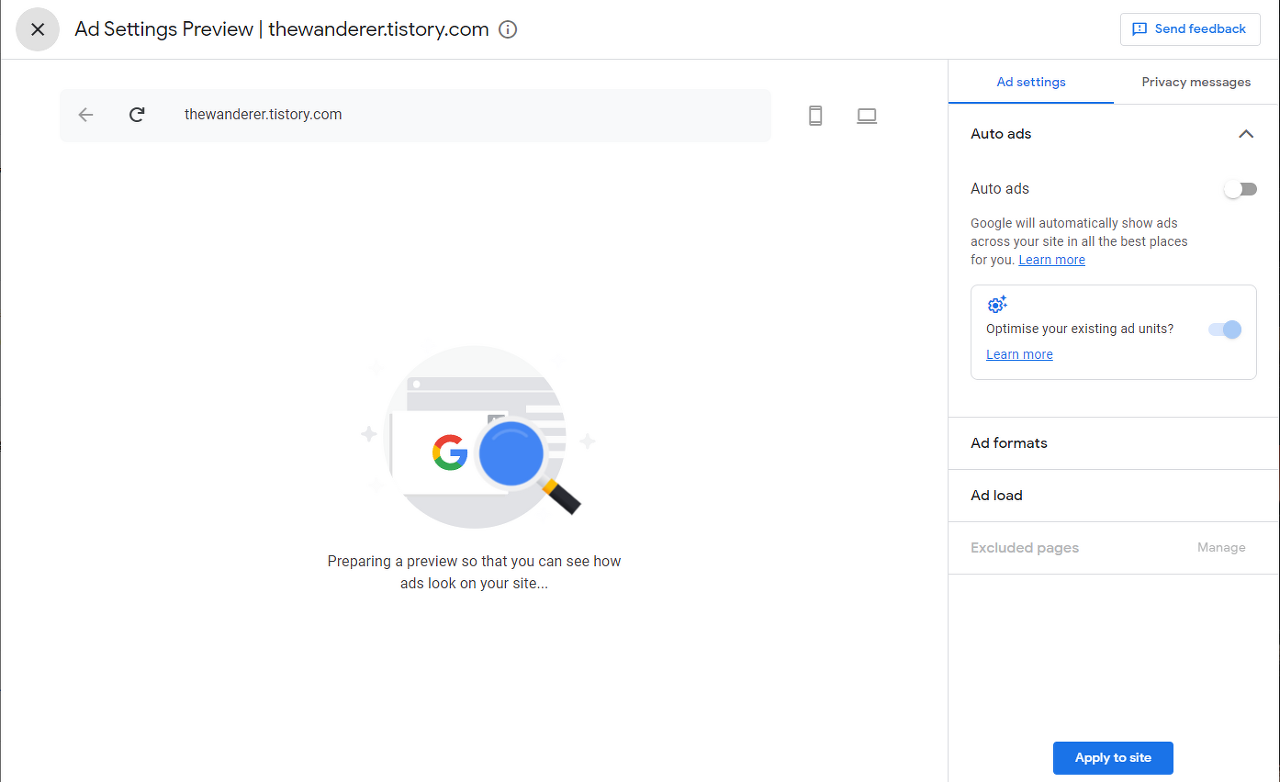Viewport: 1280px width, 782px height.
Task: Click the "Preparing a preview" message text
Action: coord(474,572)
